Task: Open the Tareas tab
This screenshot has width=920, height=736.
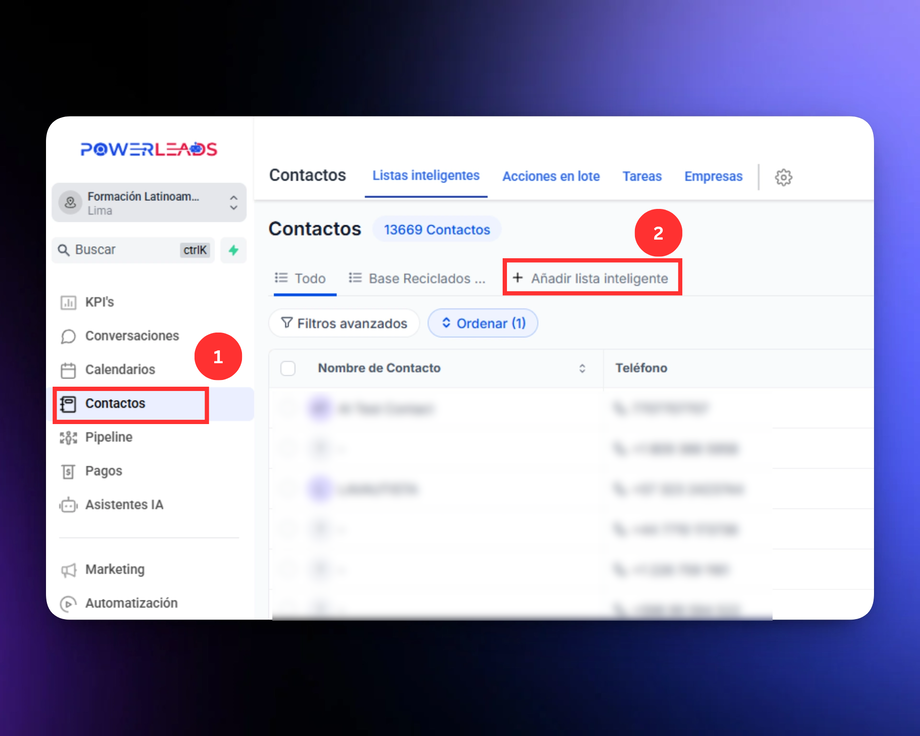Action: [x=642, y=177]
